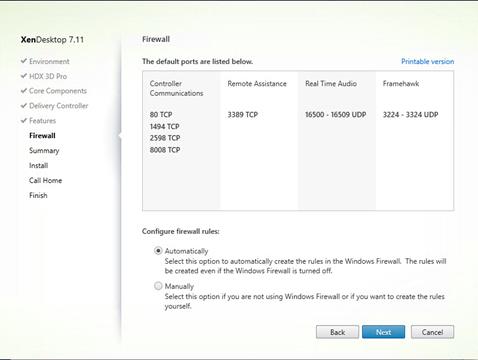Click the Remote Assistance column header

pyautogui.click(x=257, y=84)
